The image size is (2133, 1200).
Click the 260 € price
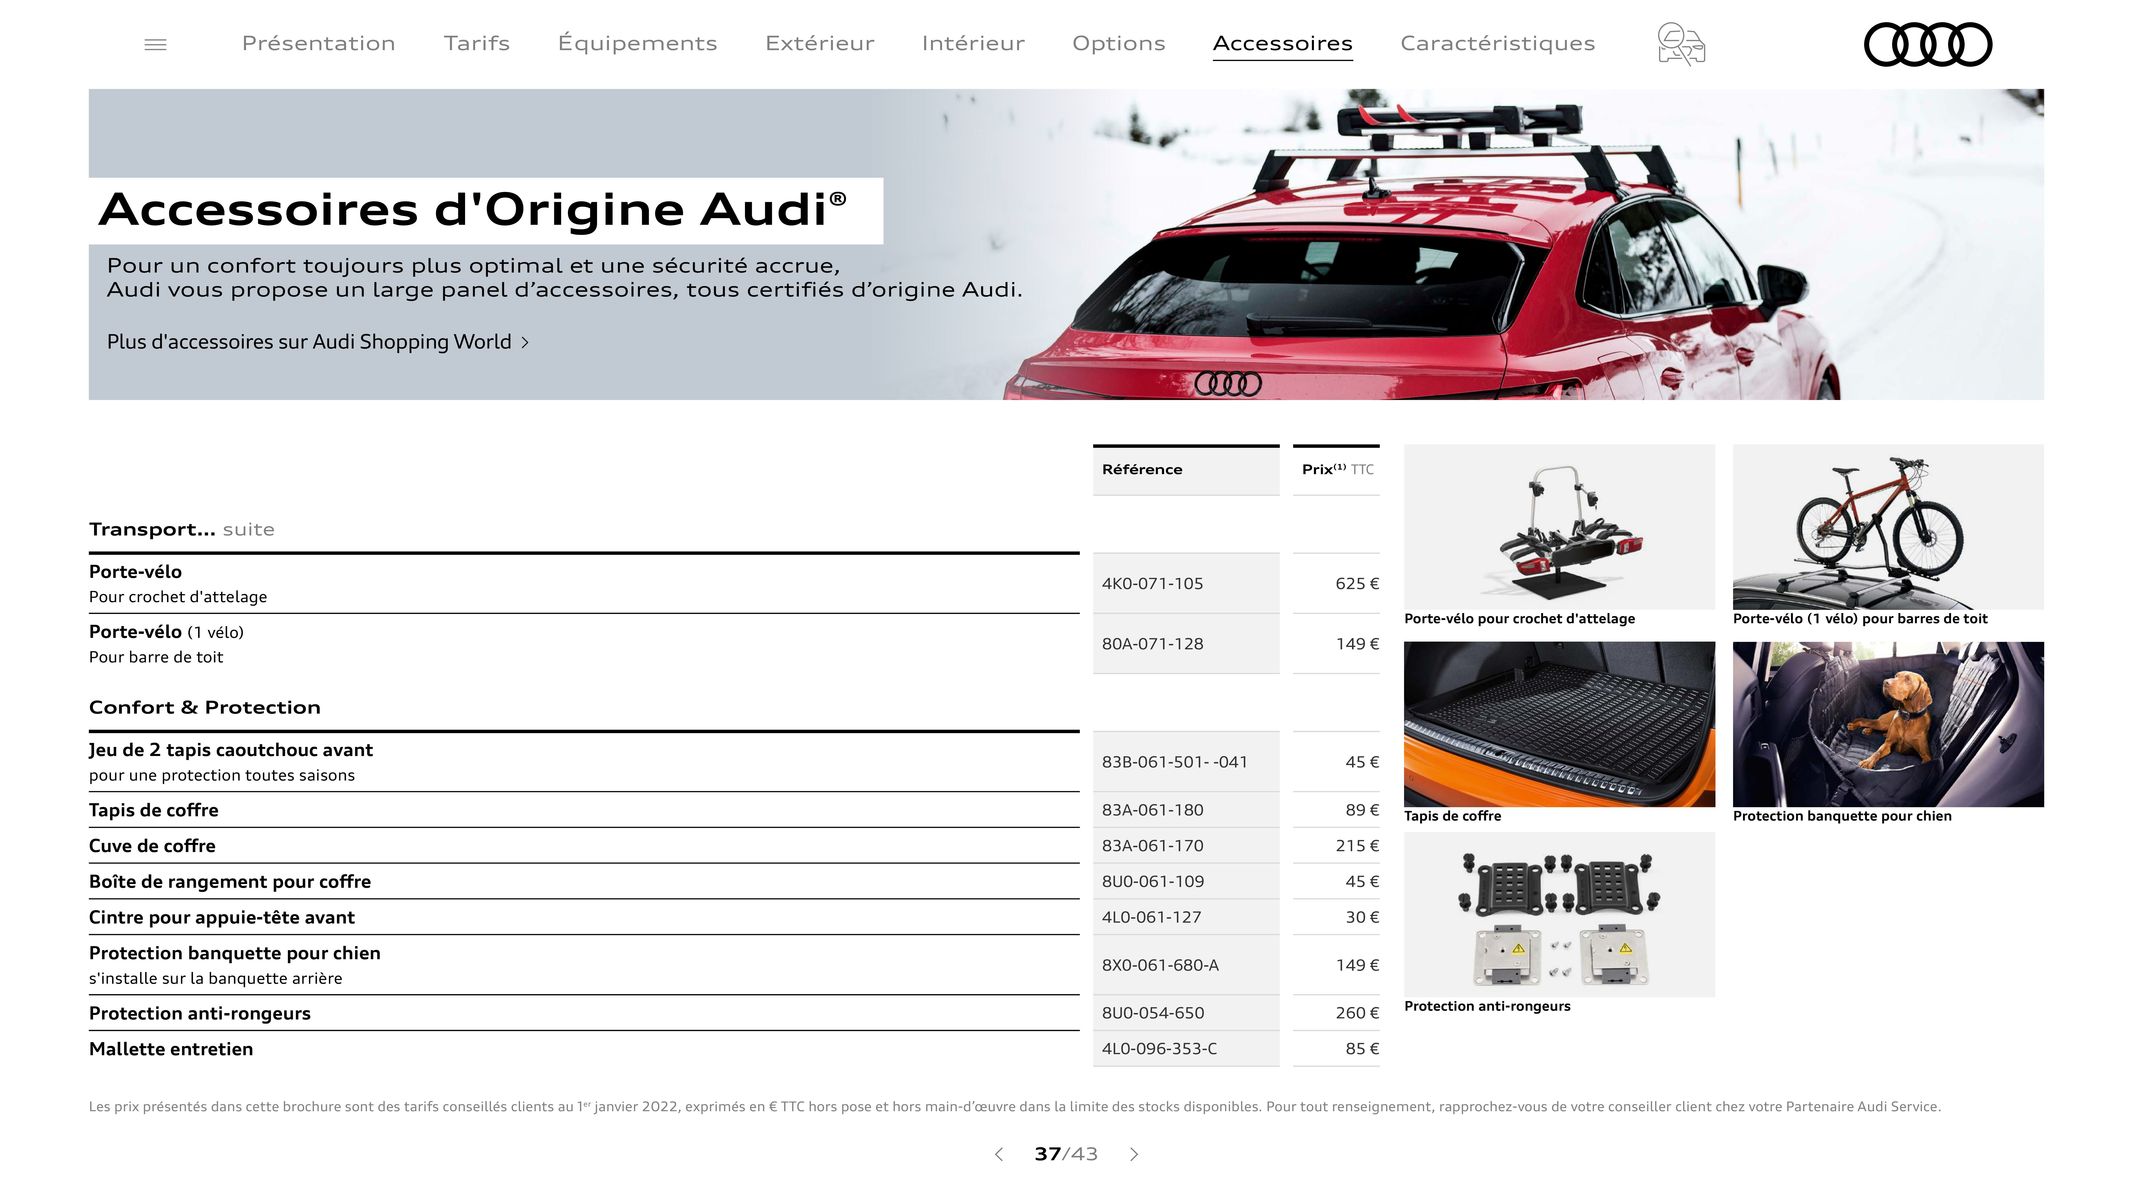1357,1013
